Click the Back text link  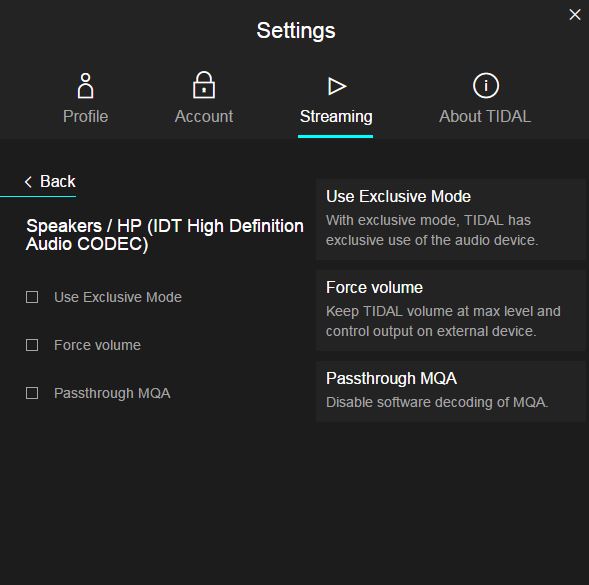(58, 181)
